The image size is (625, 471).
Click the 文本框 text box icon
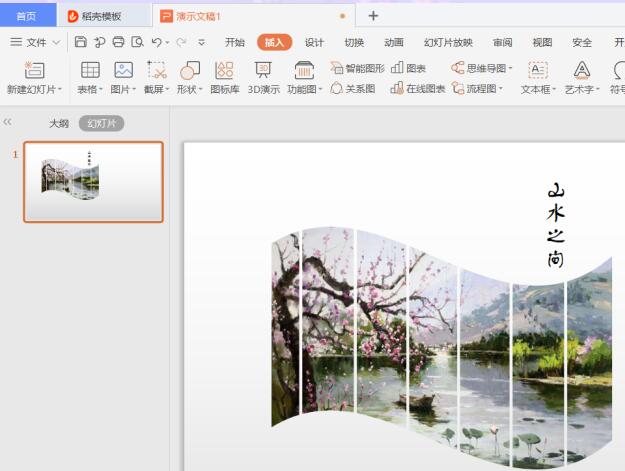coord(538,70)
